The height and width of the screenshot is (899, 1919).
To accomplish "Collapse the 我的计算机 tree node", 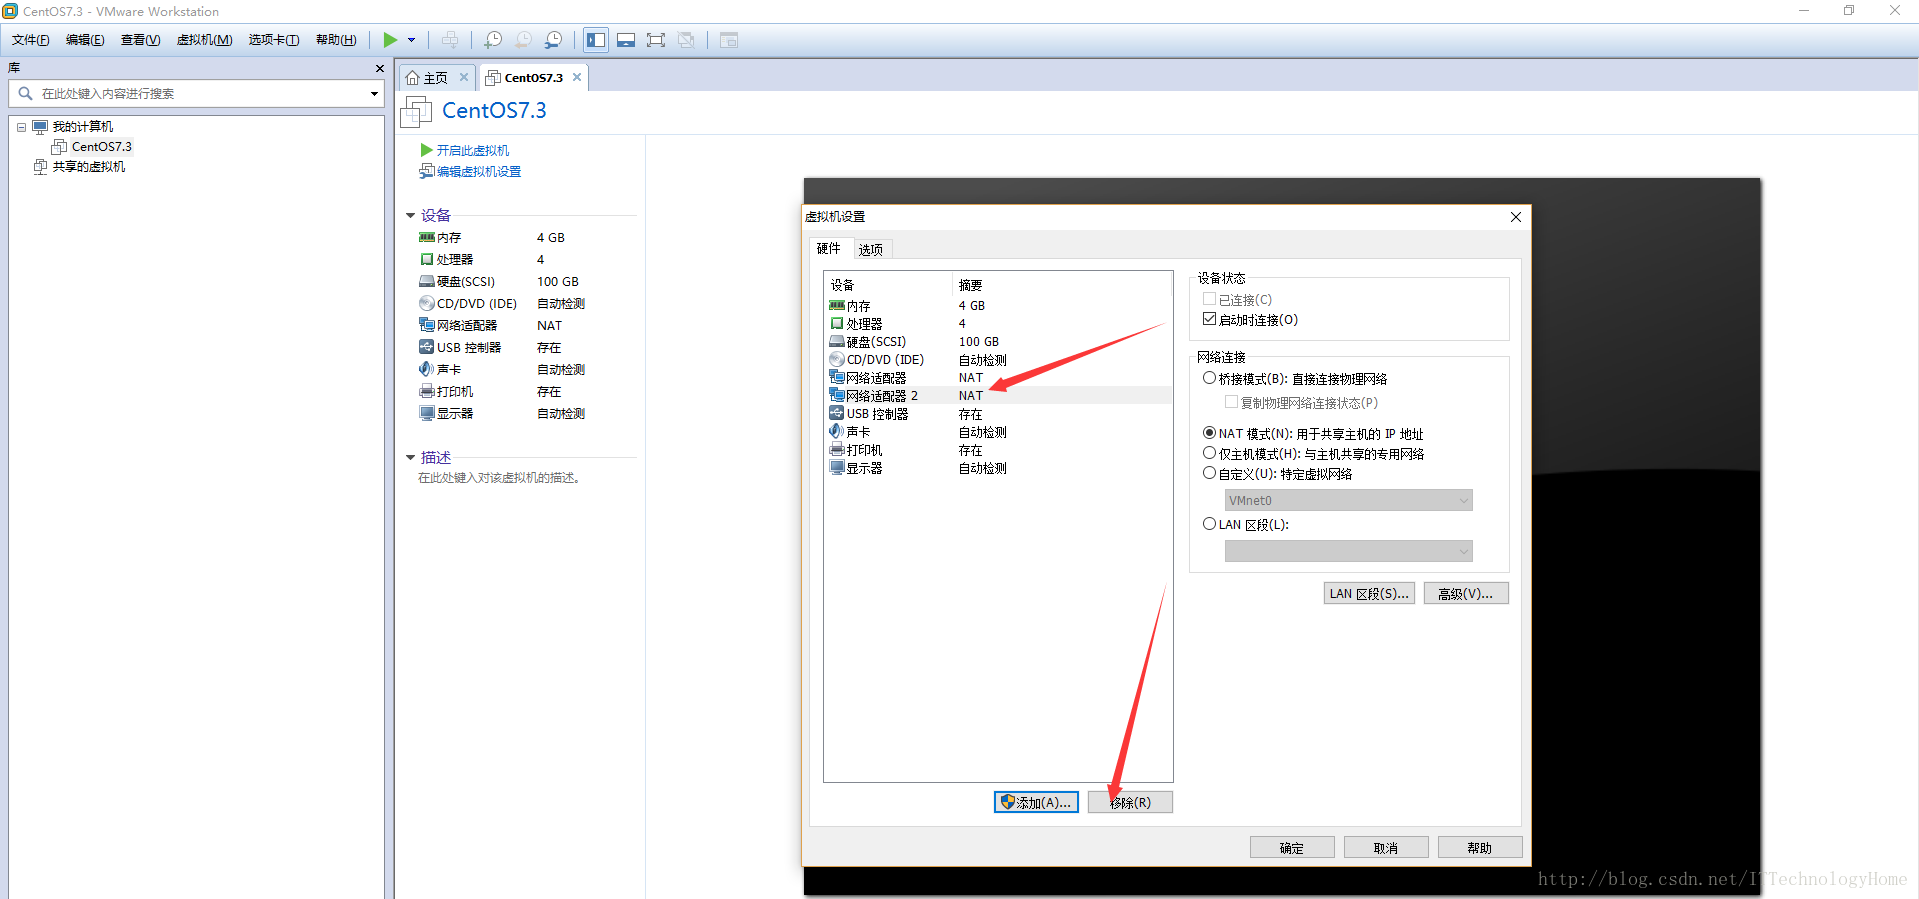I will pyautogui.click(x=21, y=127).
